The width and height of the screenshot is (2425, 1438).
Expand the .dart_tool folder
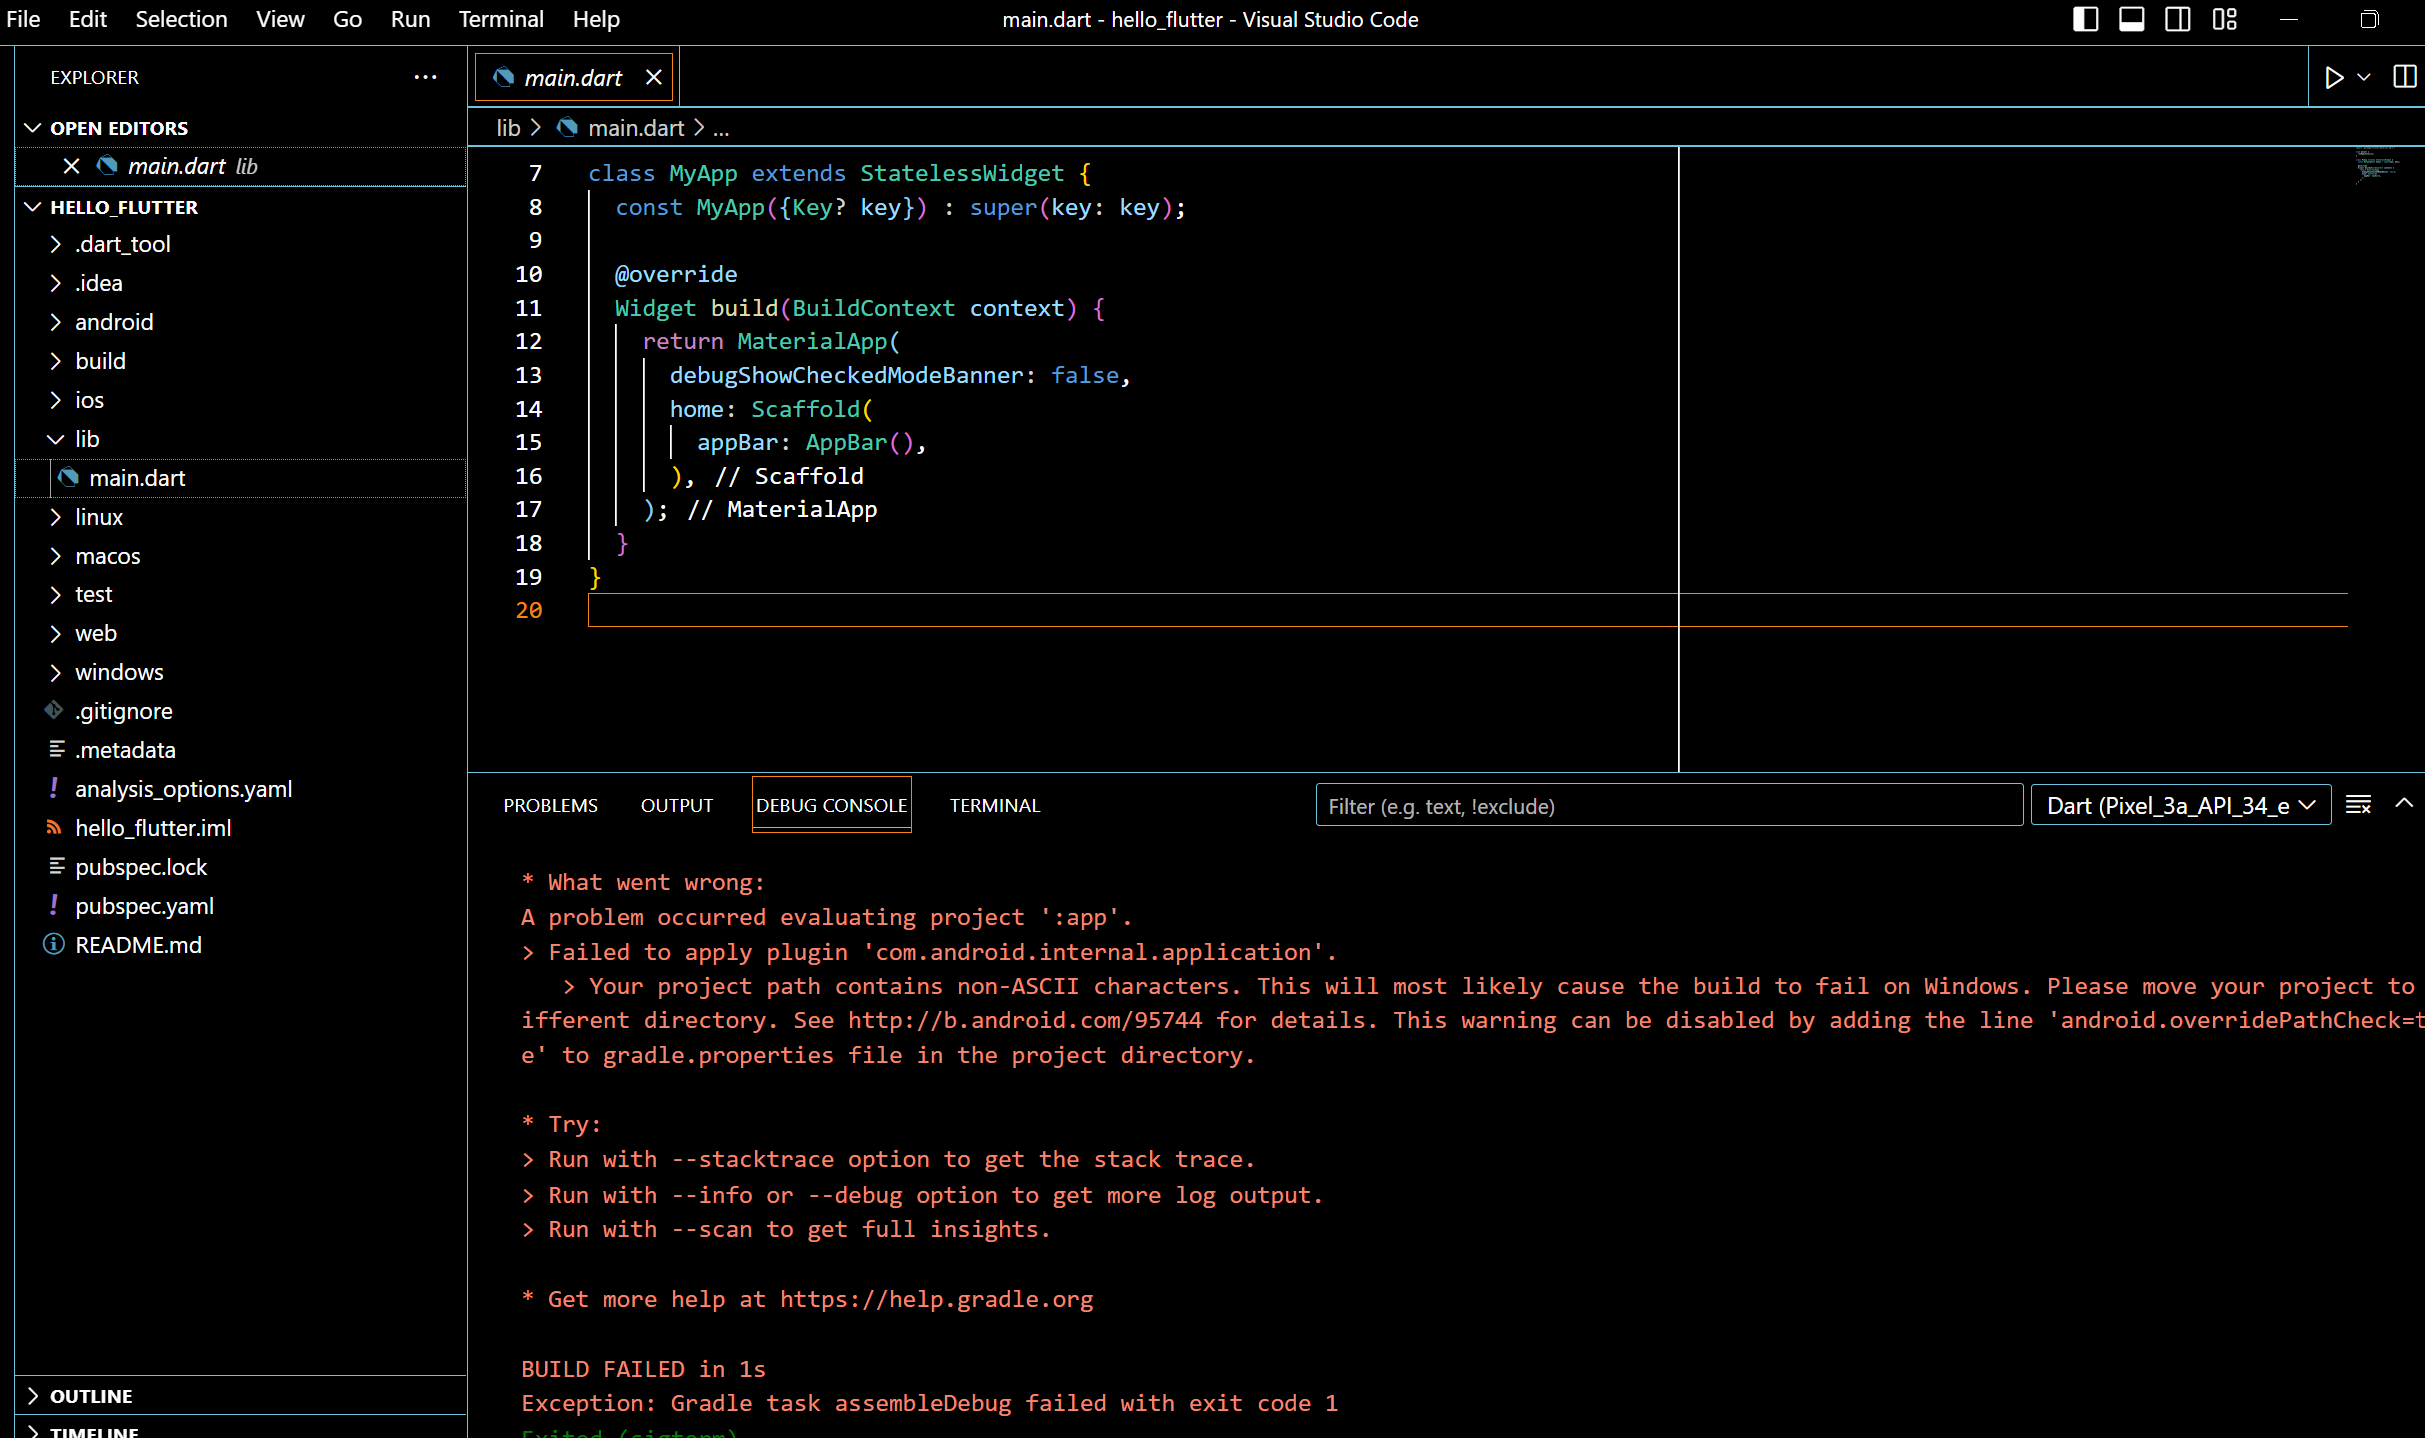241,244
